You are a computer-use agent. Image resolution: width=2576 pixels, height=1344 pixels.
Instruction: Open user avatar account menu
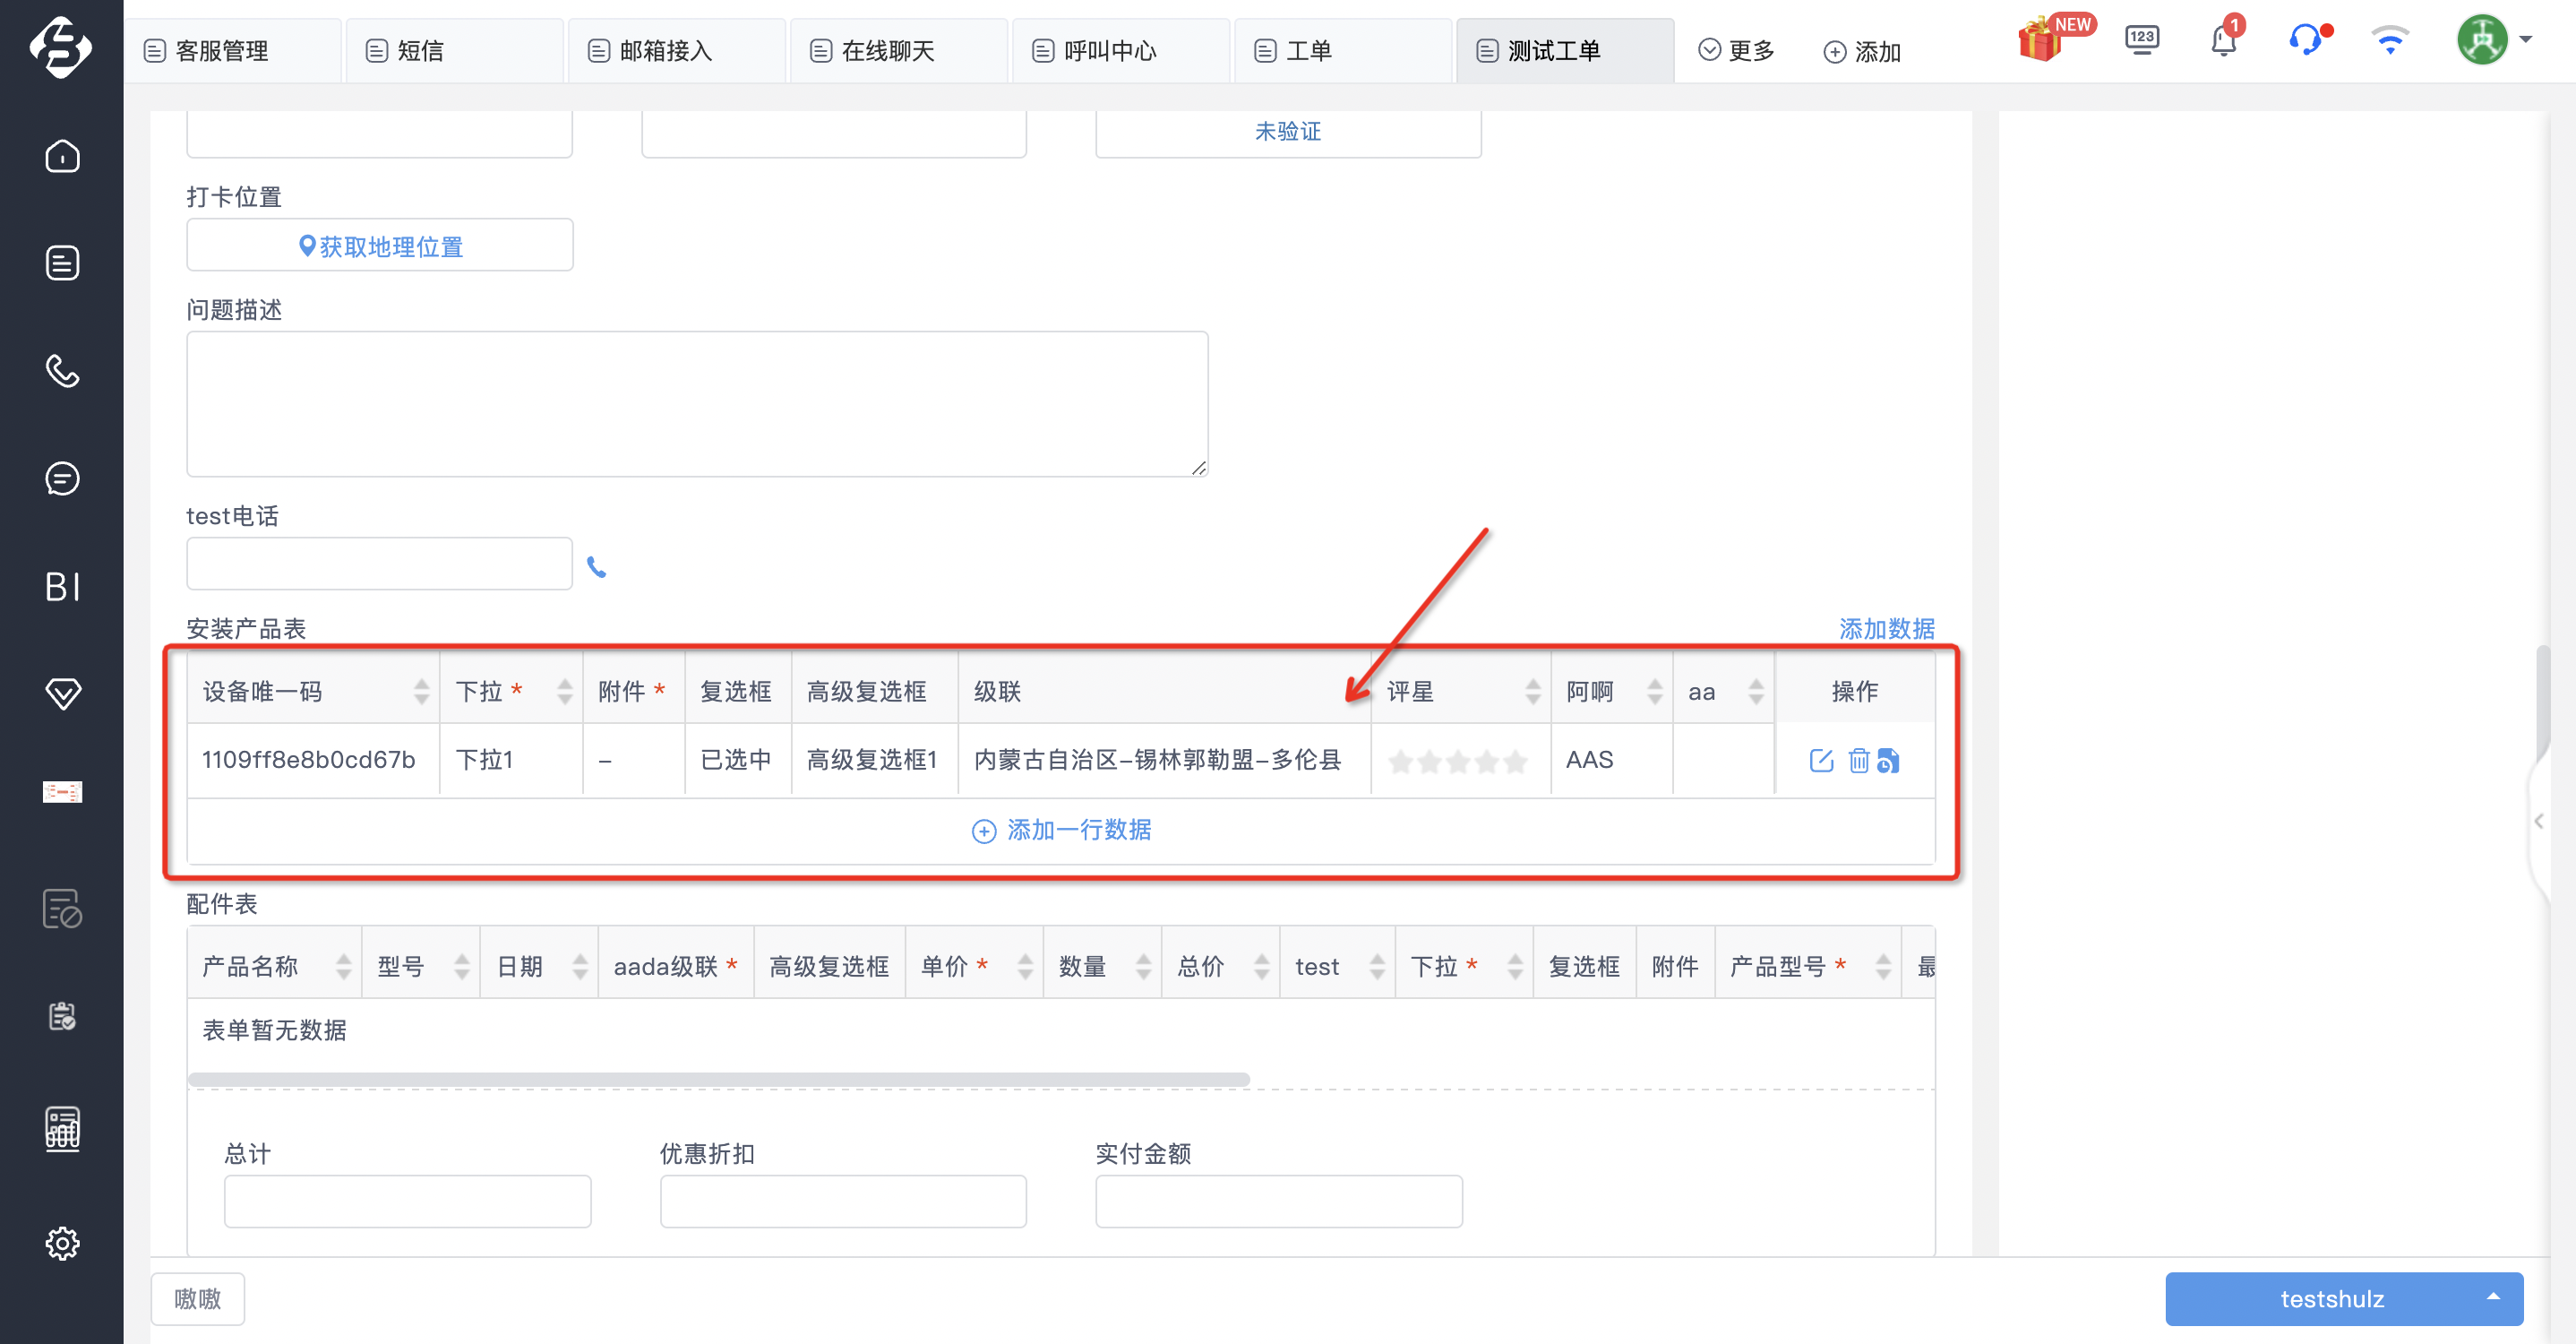(x=2494, y=40)
